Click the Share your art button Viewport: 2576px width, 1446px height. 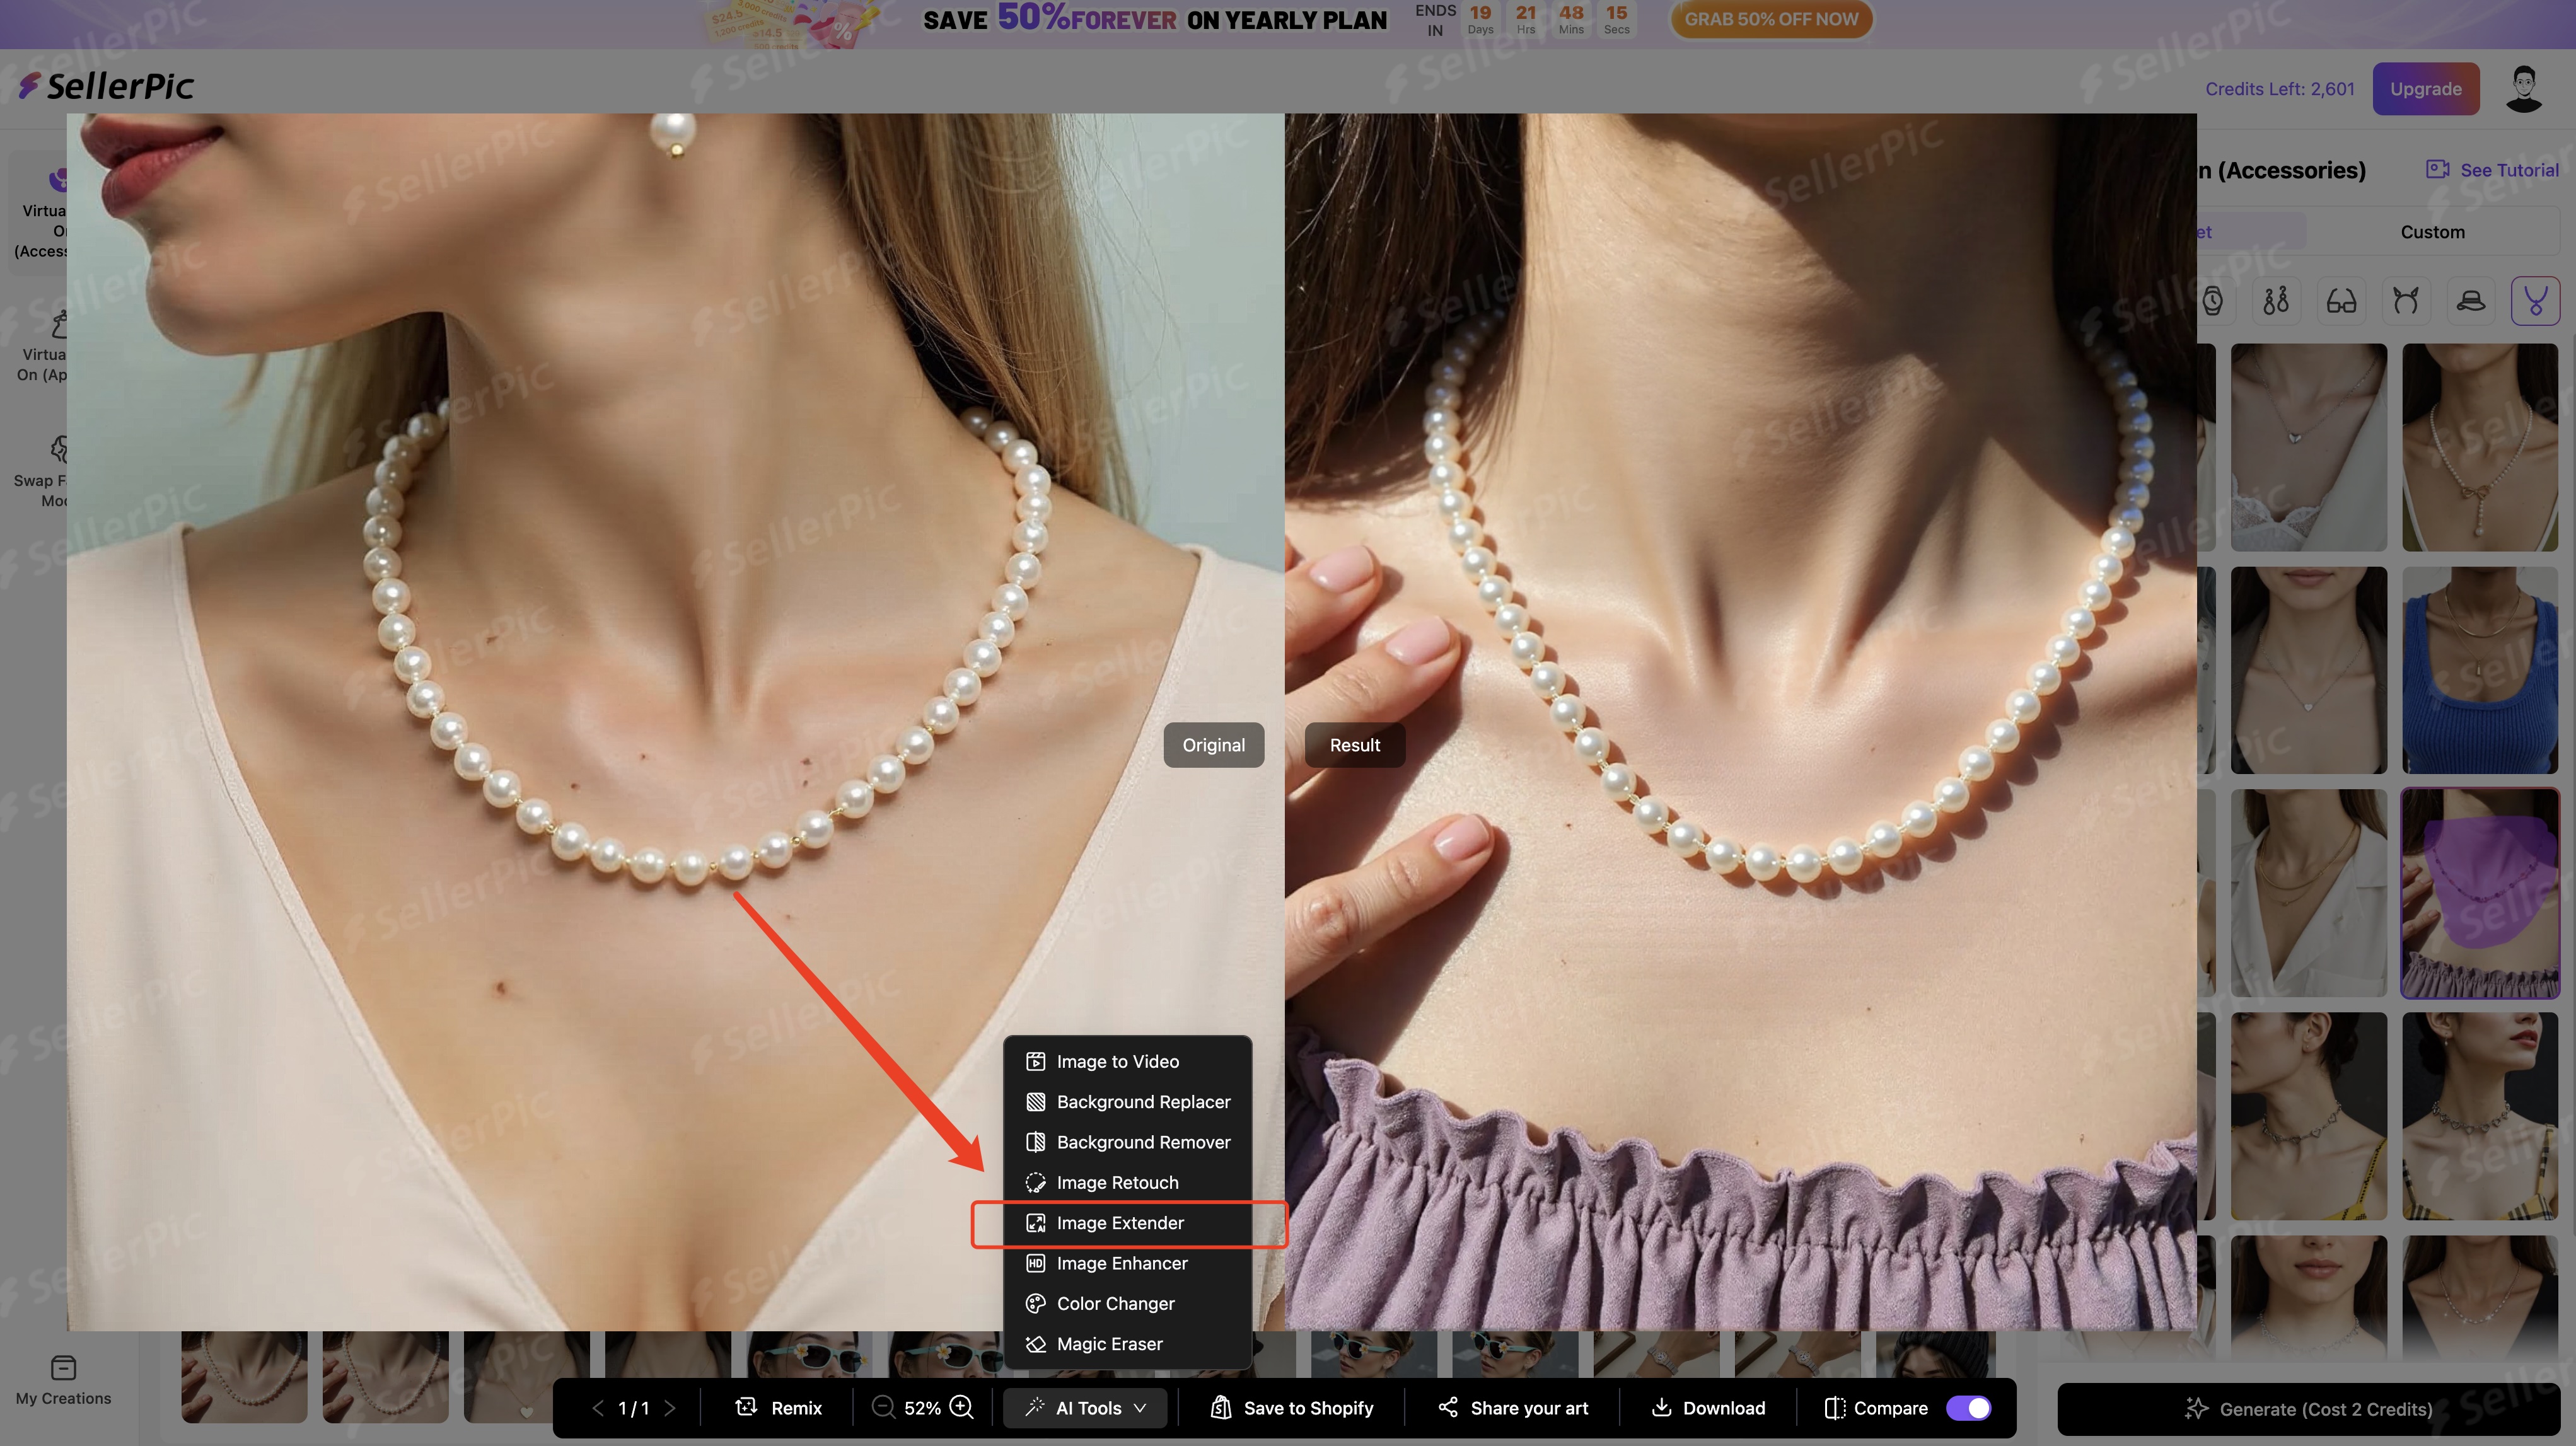pos(1512,1408)
